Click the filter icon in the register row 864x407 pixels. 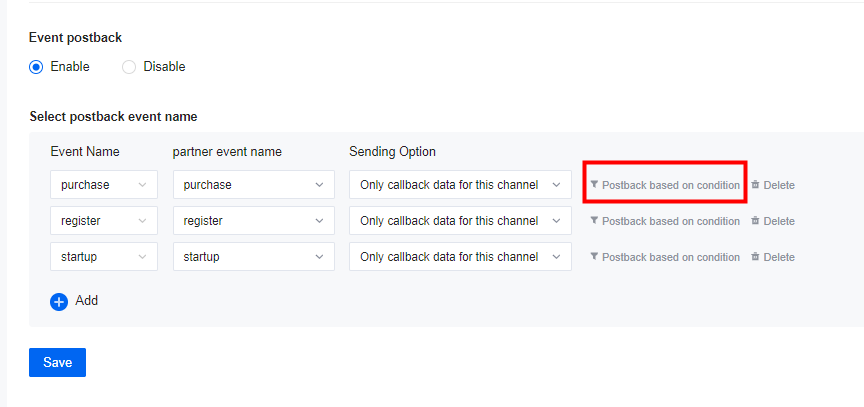594,221
